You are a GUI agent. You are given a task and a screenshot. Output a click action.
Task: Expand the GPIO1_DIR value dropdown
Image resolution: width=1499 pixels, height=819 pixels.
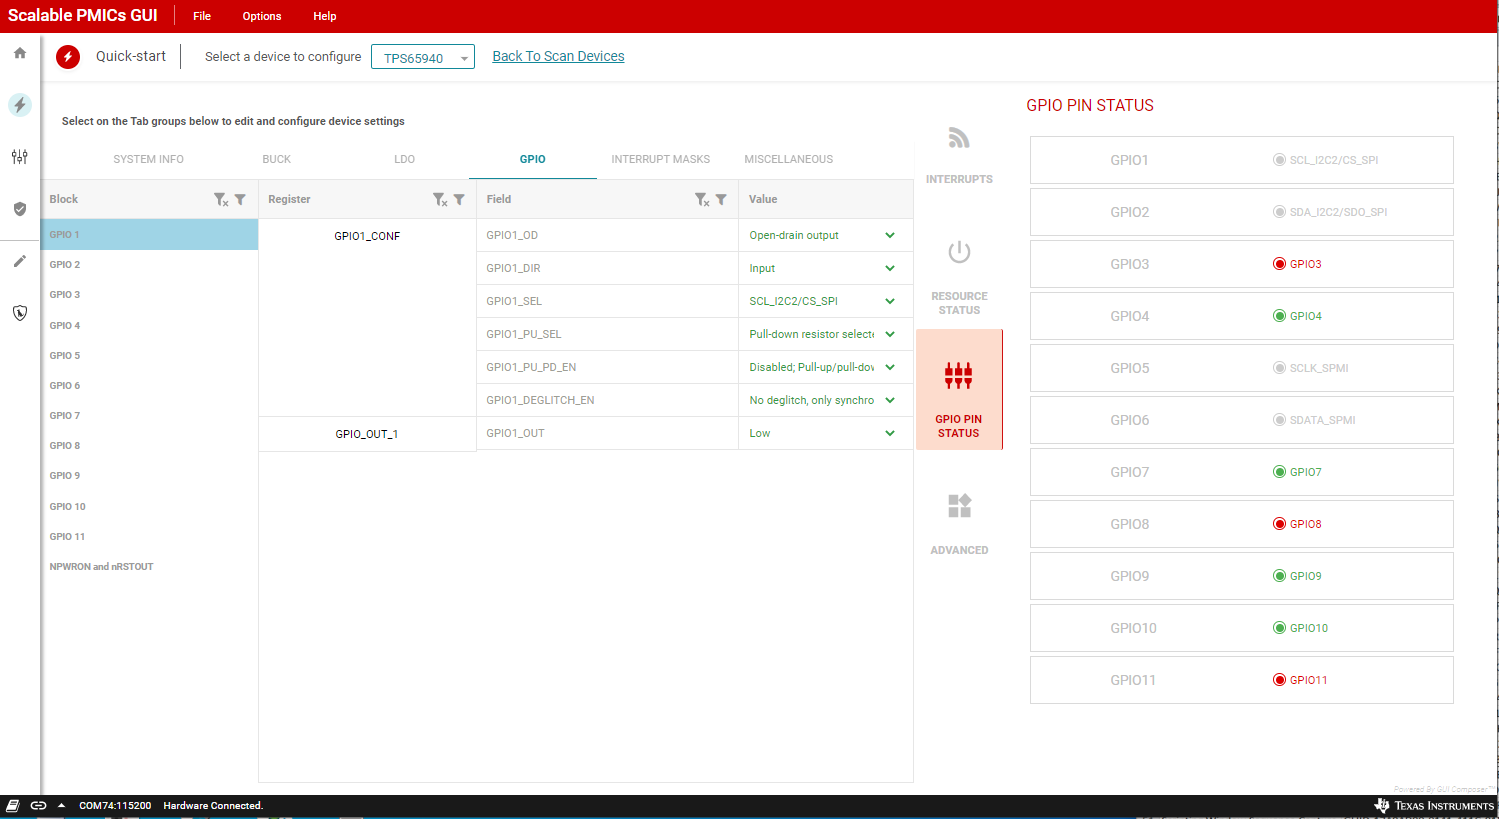(x=889, y=268)
